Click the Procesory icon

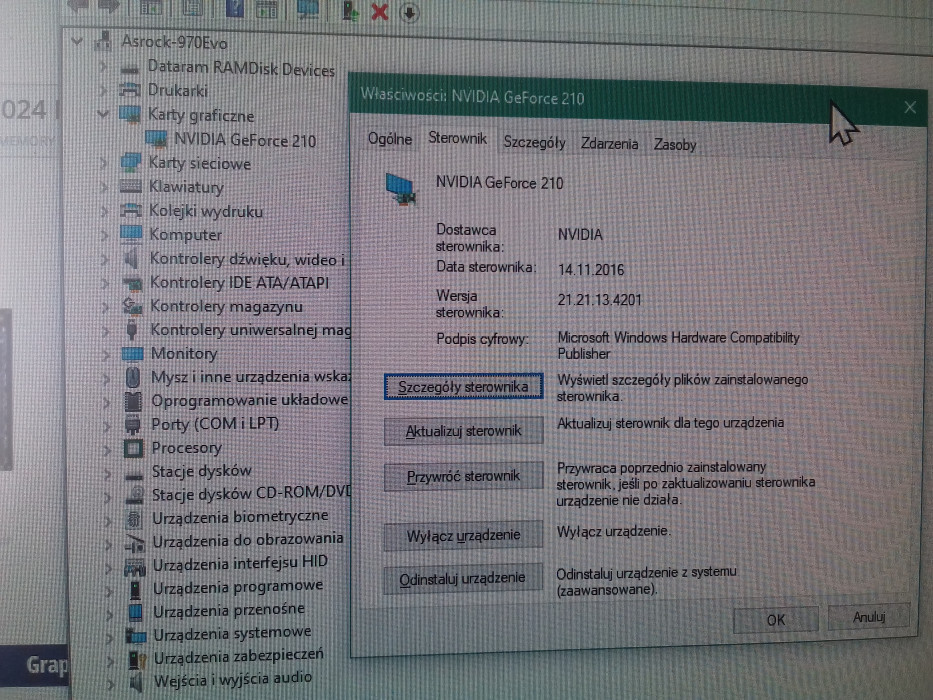[133, 448]
